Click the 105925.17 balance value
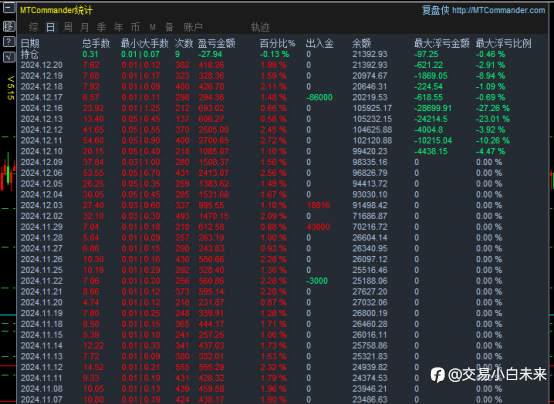 click(x=372, y=108)
